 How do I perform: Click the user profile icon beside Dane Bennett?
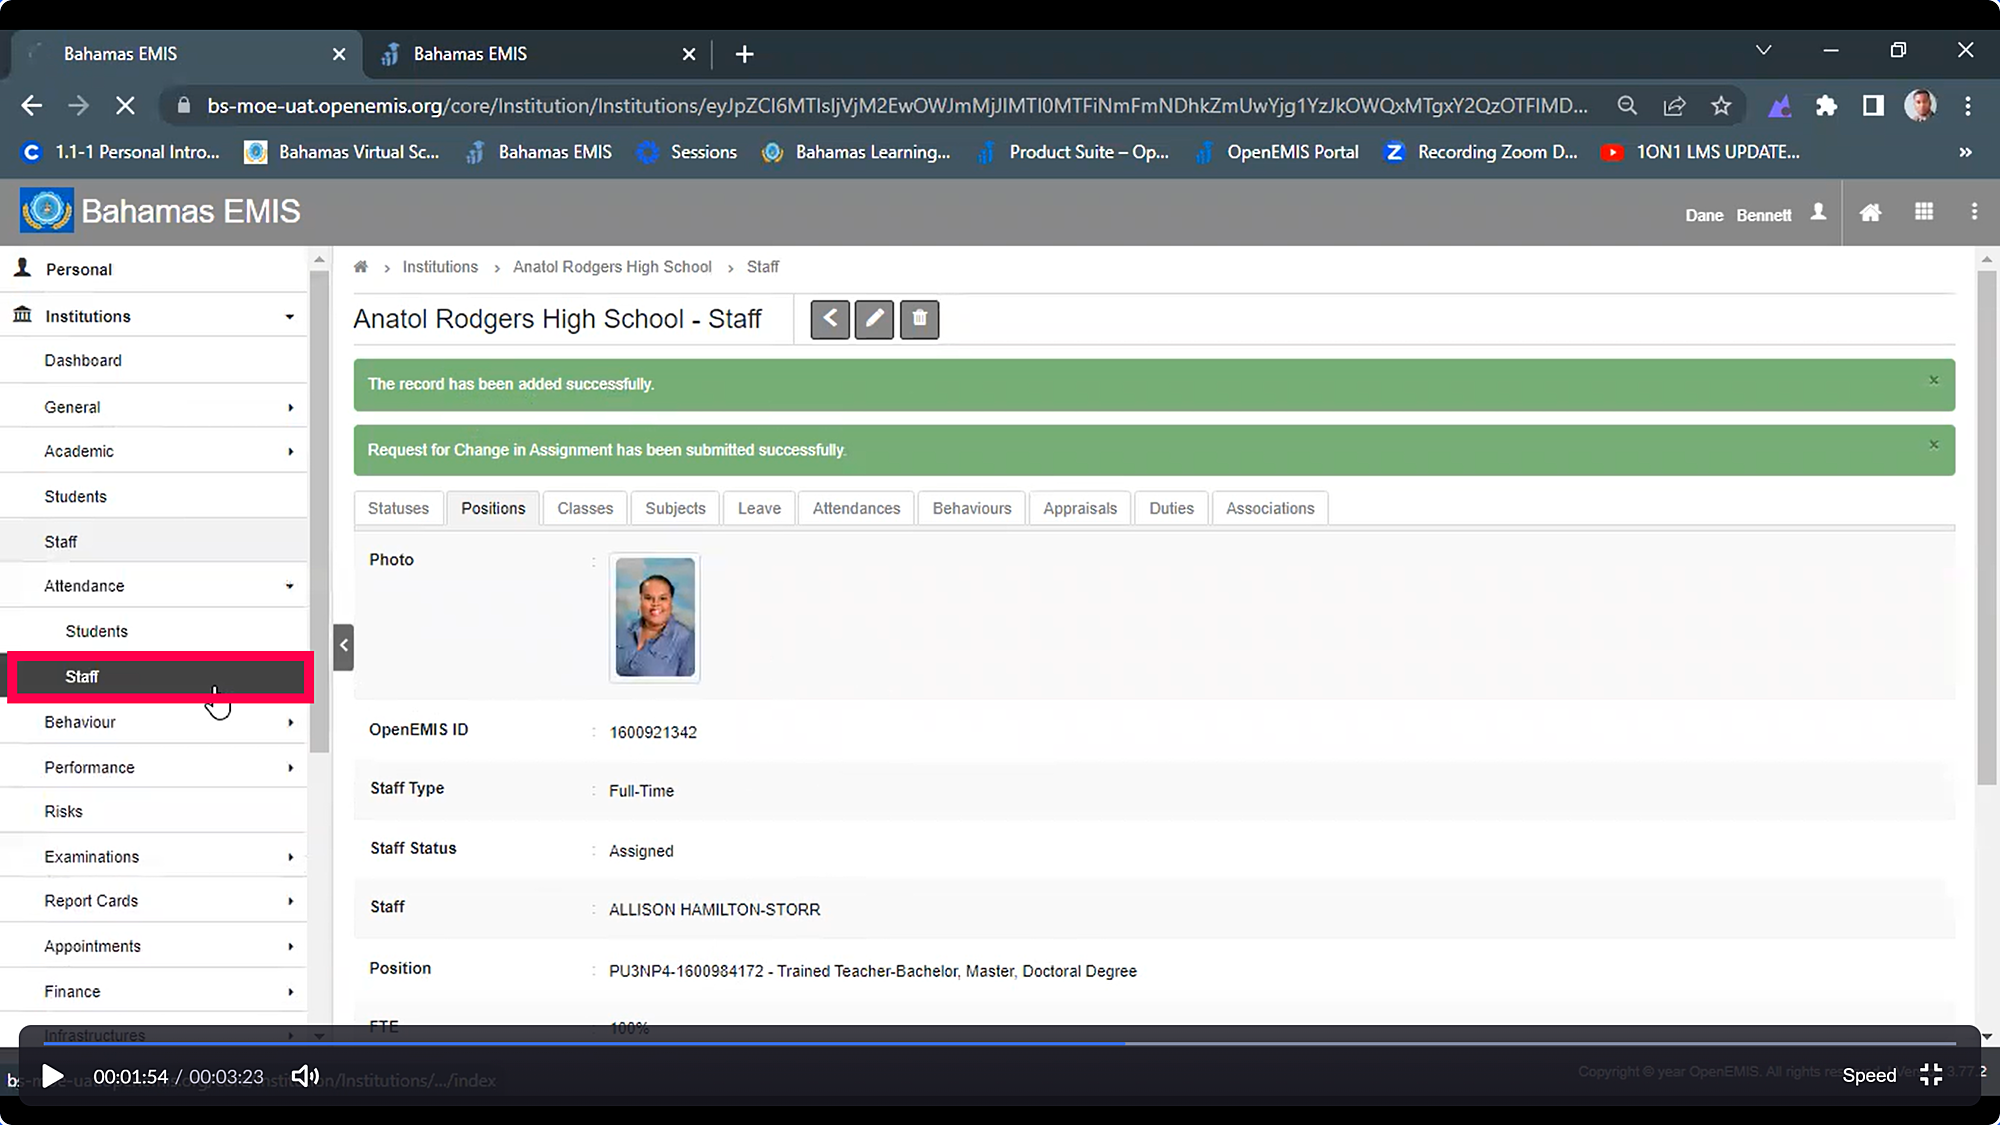(1819, 212)
